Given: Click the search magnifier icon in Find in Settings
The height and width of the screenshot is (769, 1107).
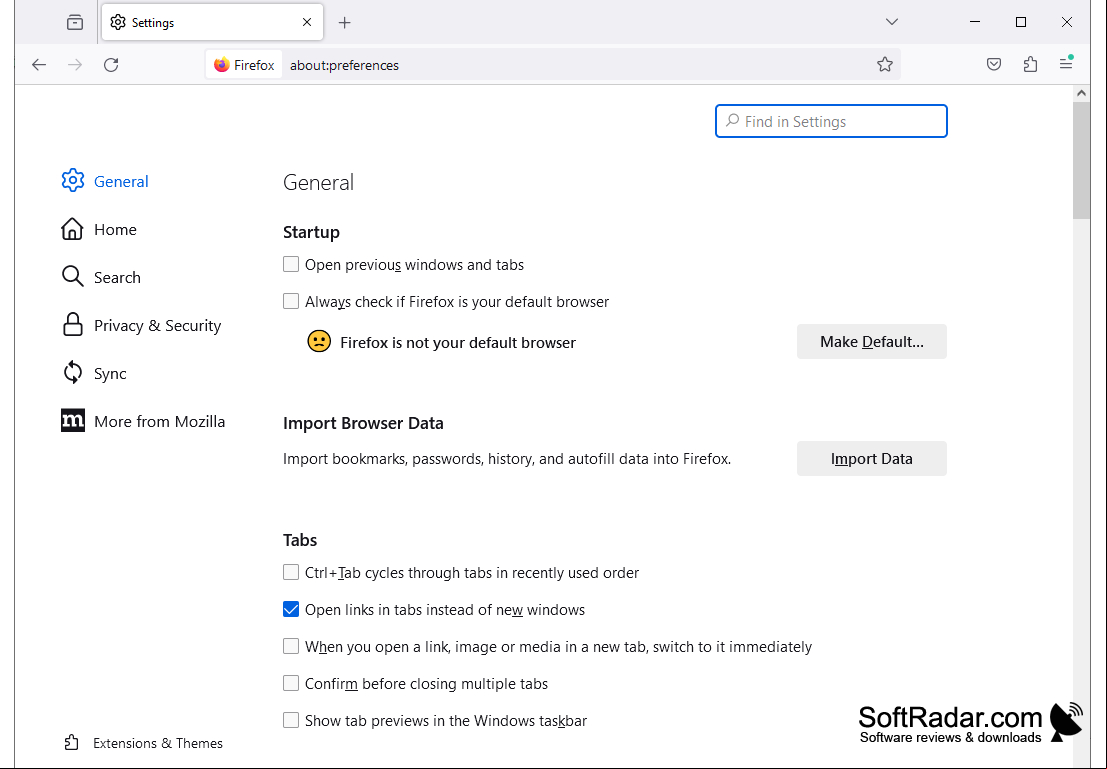Looking at the screenshot, I should [x=733, y=121].
